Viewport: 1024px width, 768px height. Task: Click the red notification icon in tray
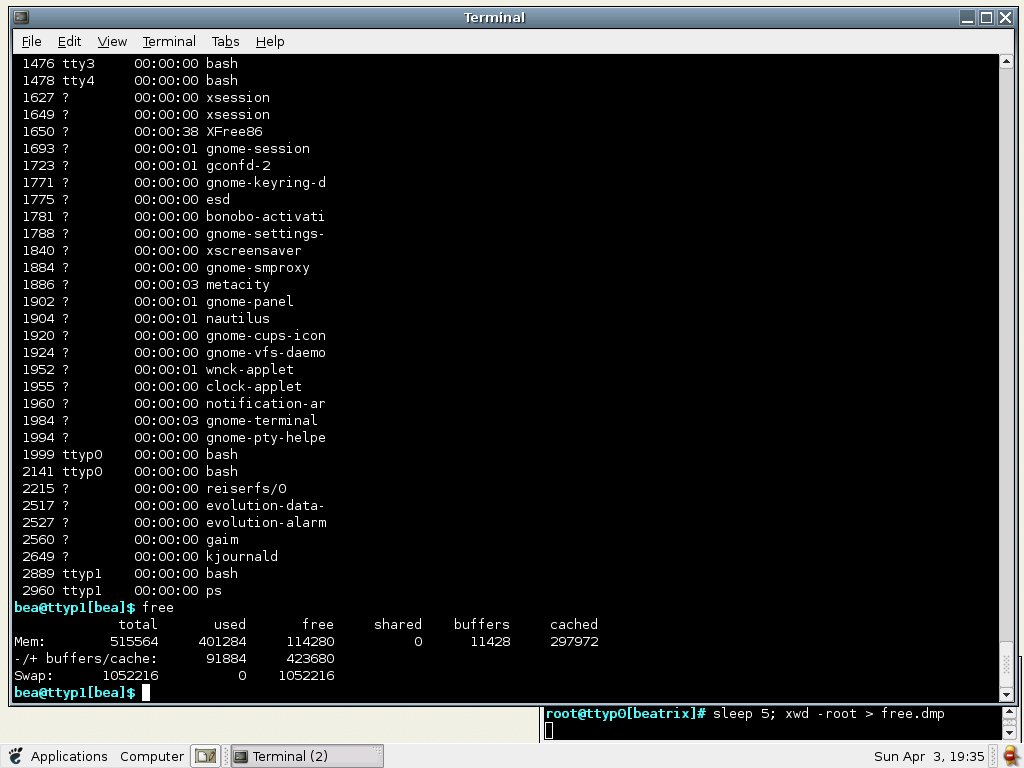click(x=1011, y=756)
